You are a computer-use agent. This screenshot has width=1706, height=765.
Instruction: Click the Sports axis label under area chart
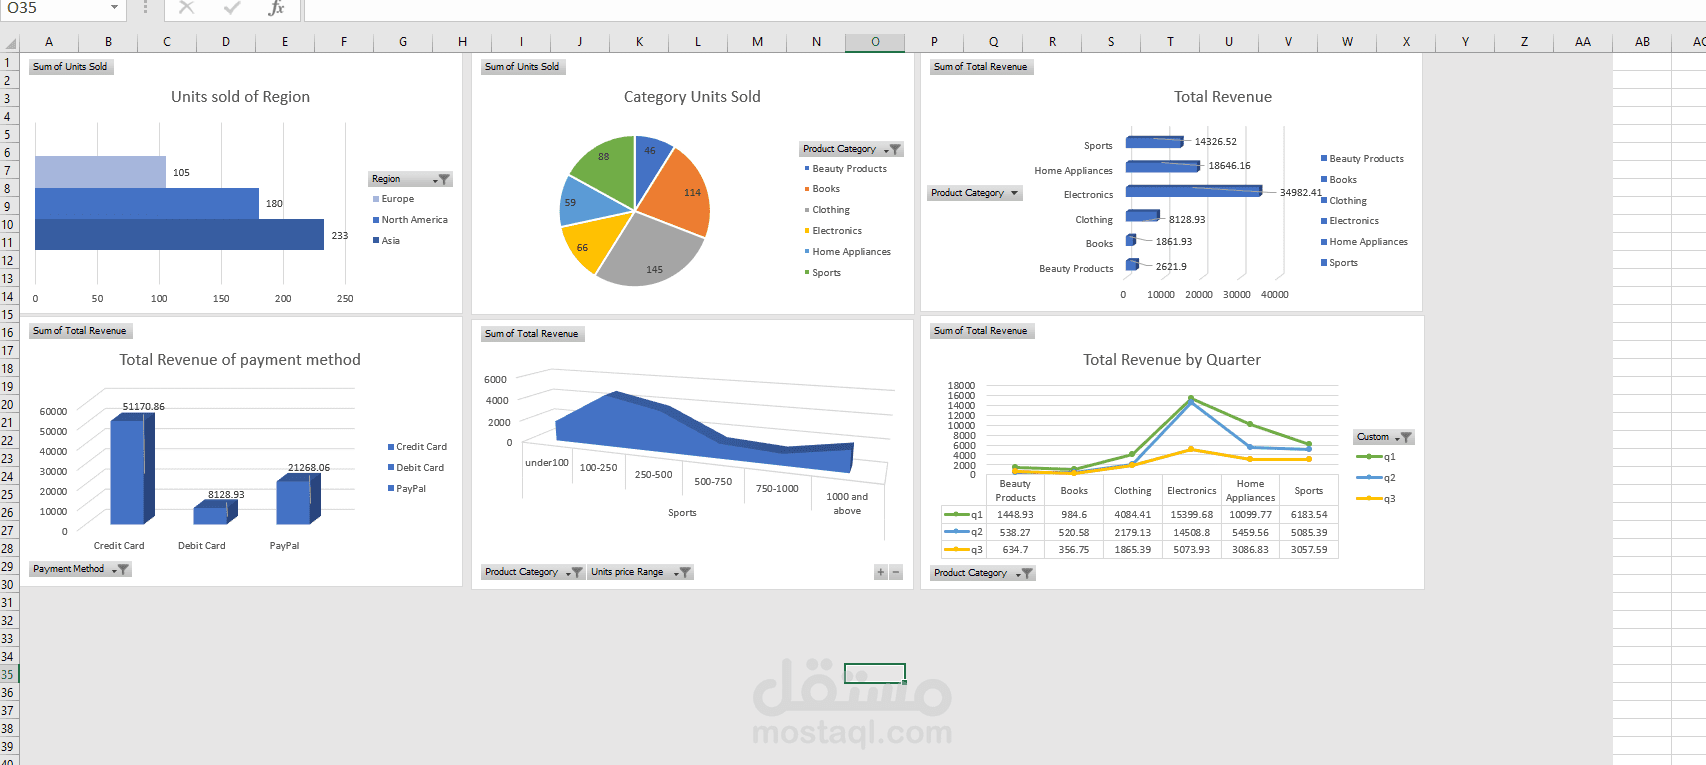(x=682, y=513)
